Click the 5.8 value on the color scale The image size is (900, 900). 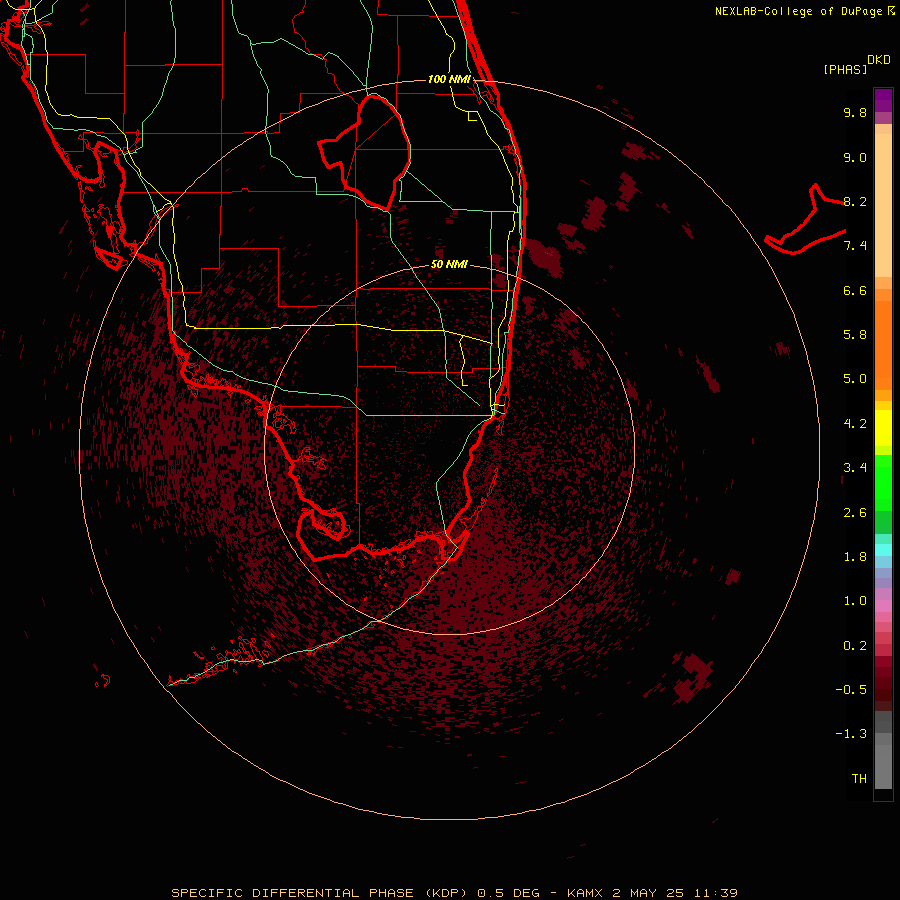point(855,335)
